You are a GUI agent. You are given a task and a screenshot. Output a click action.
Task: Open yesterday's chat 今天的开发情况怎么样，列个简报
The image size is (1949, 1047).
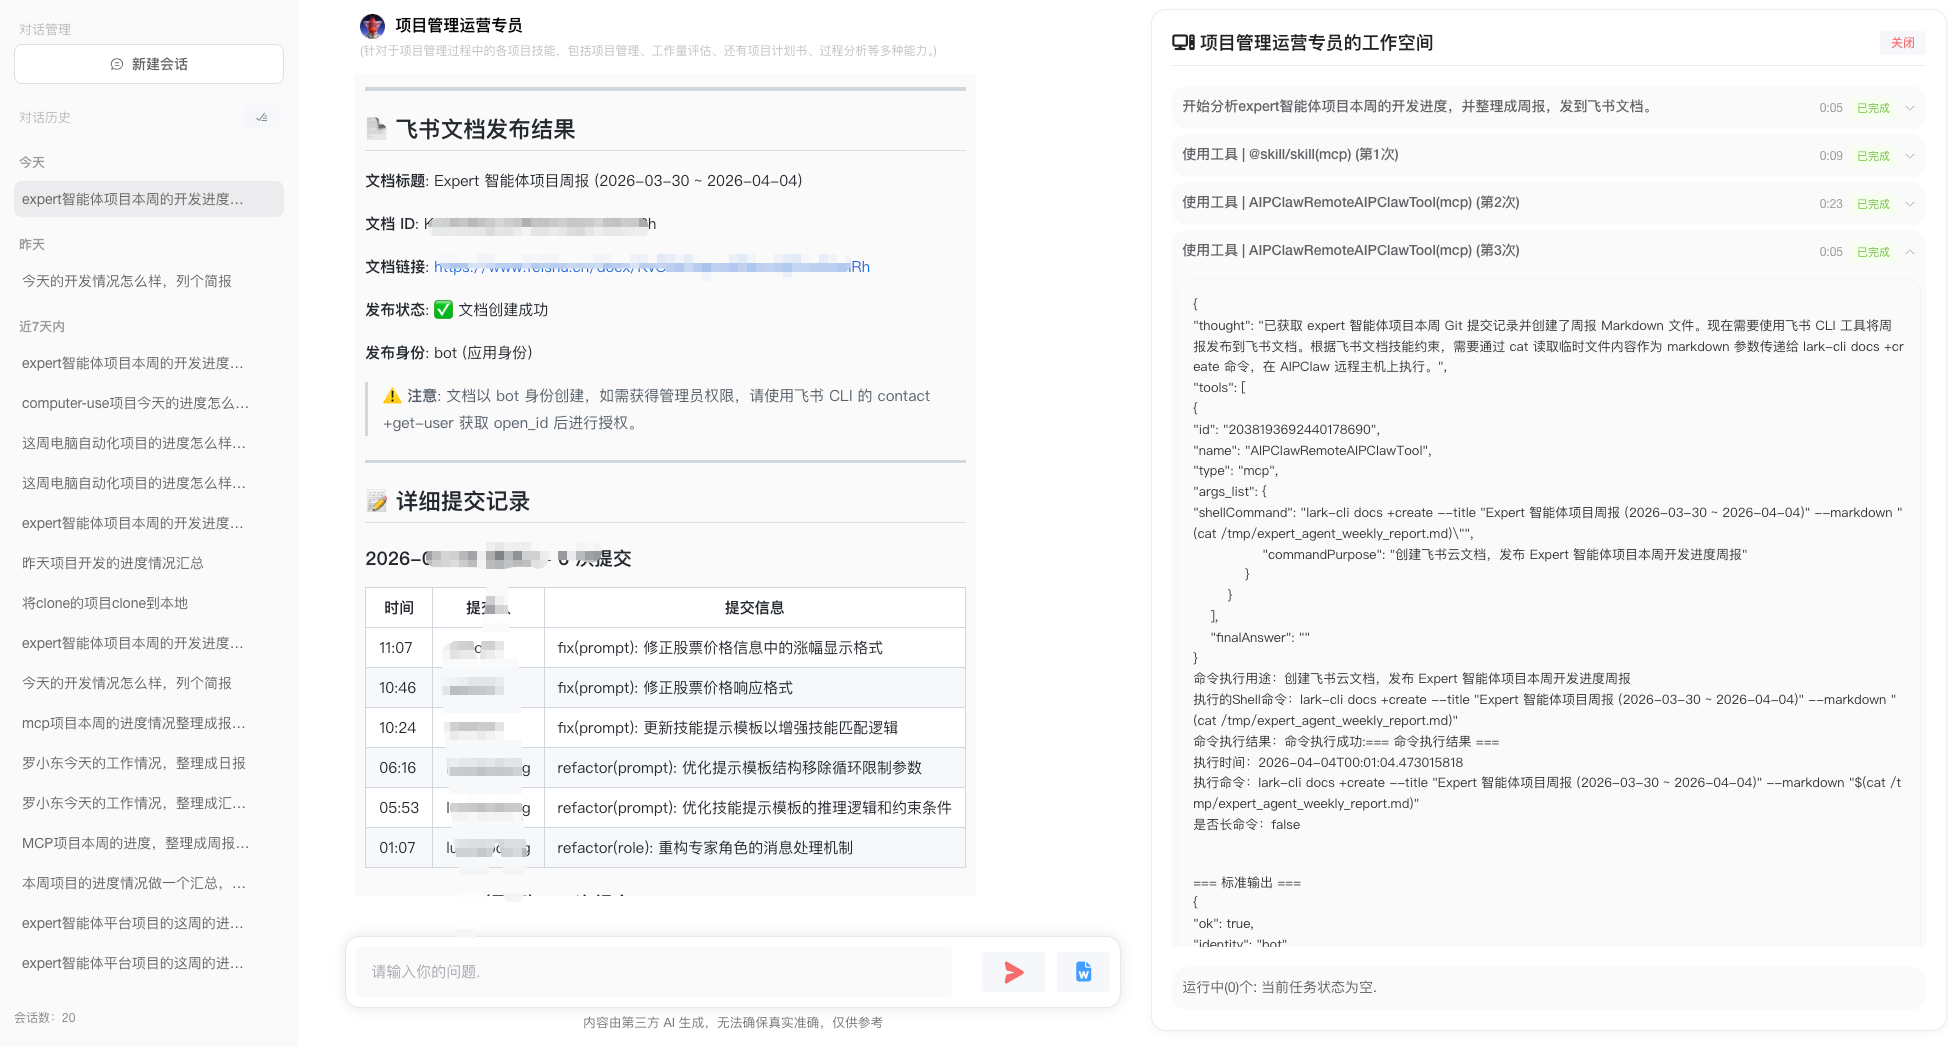(127, 281)
